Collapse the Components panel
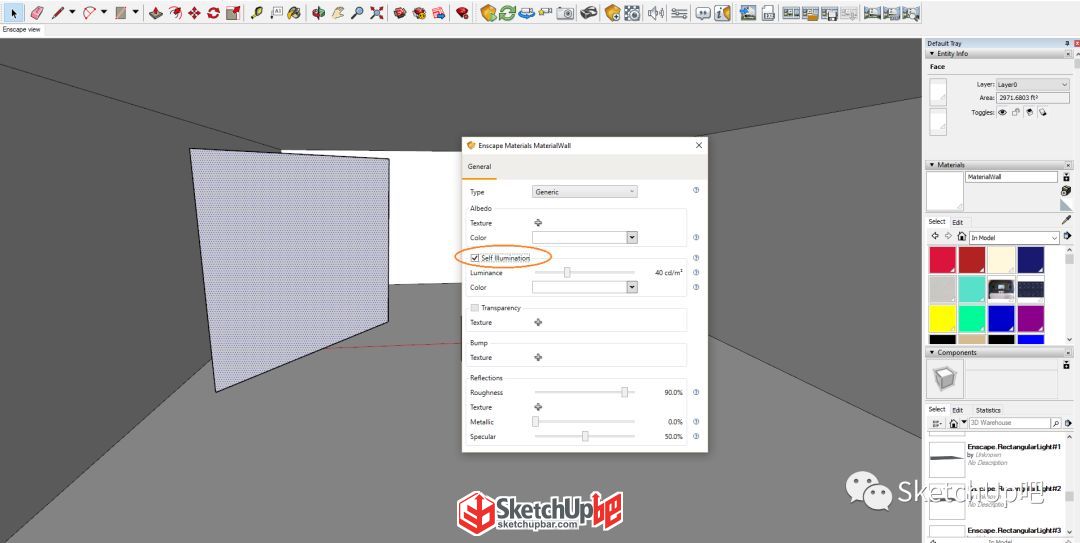The width and height of the screenshot is (1080, 543). point(932,352)
